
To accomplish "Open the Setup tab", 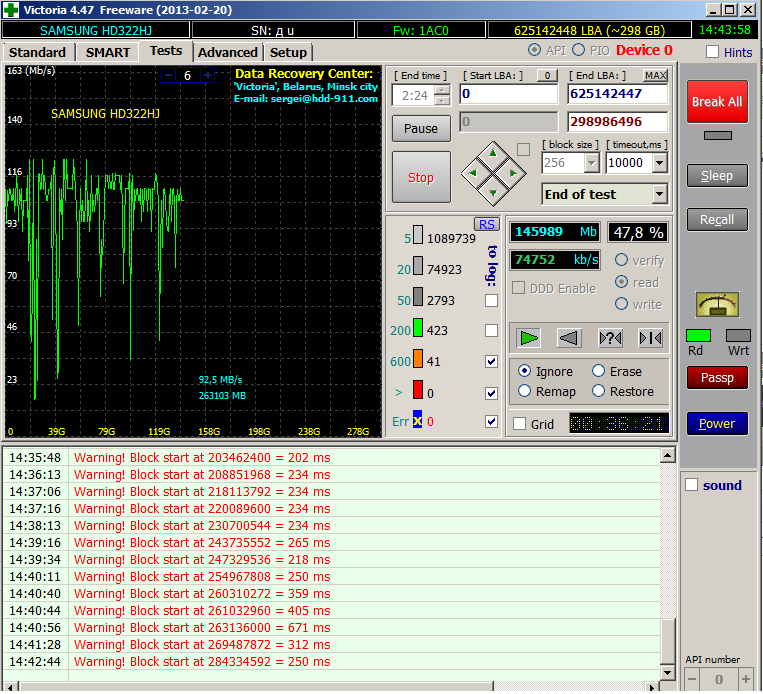I will point(288,53).
